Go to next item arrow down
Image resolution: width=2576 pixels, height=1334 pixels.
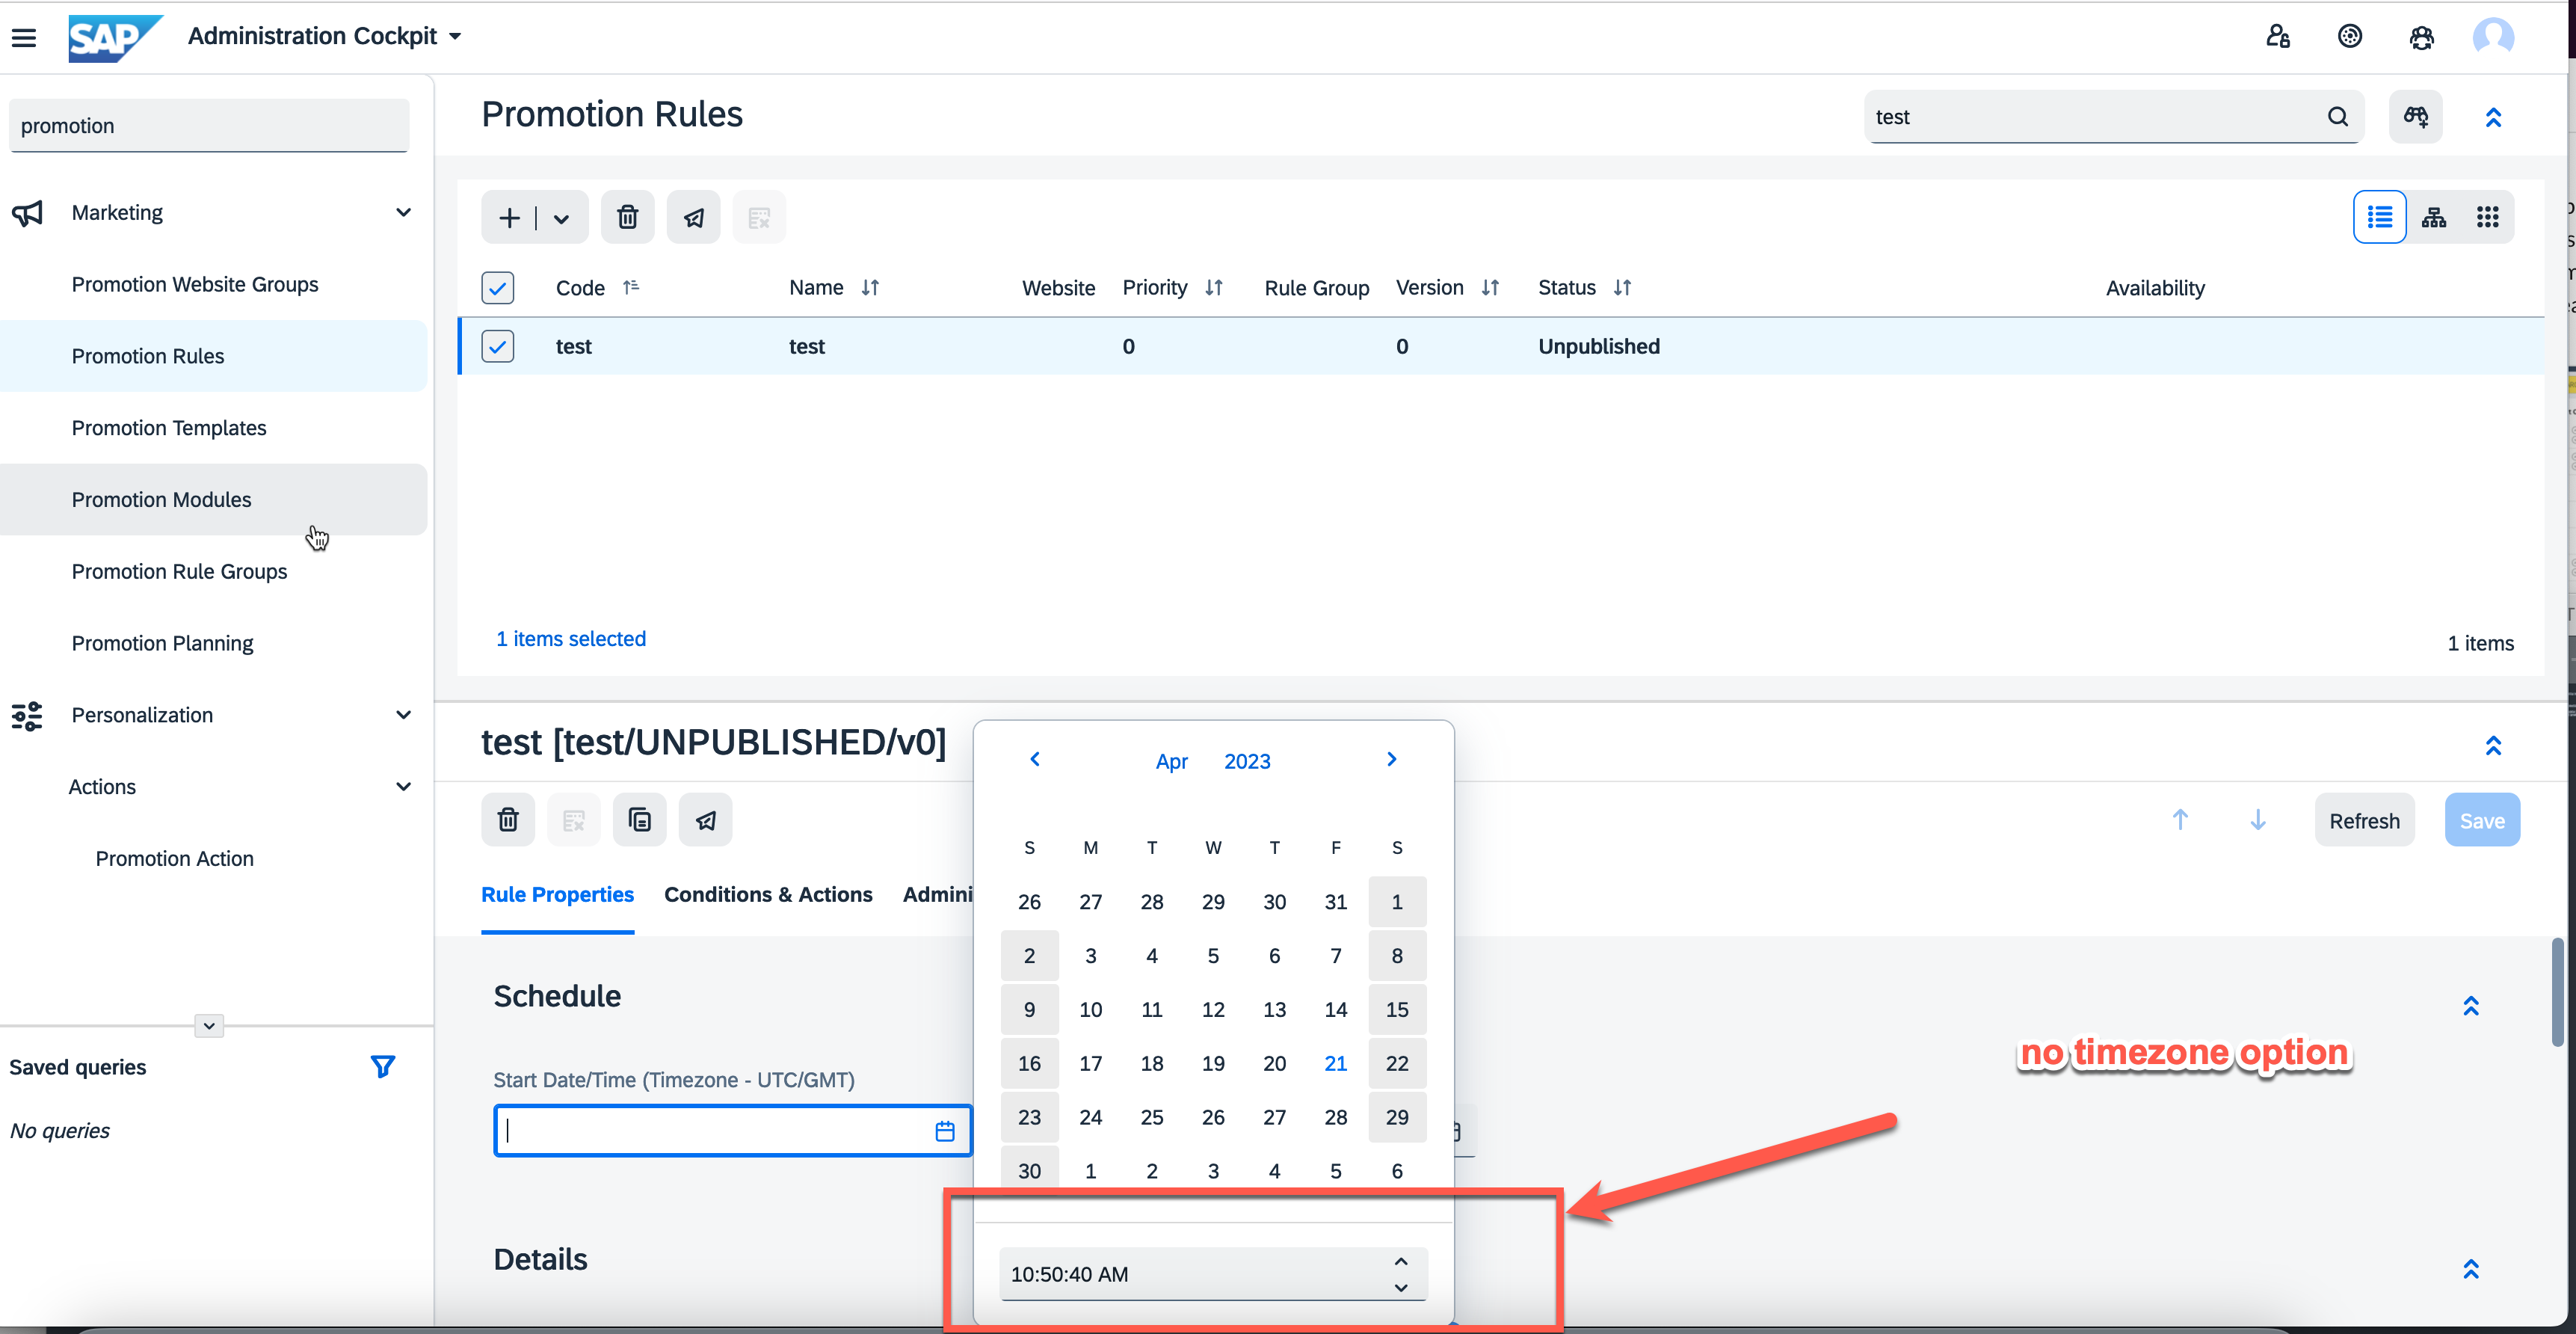(x=2257, y=820)
